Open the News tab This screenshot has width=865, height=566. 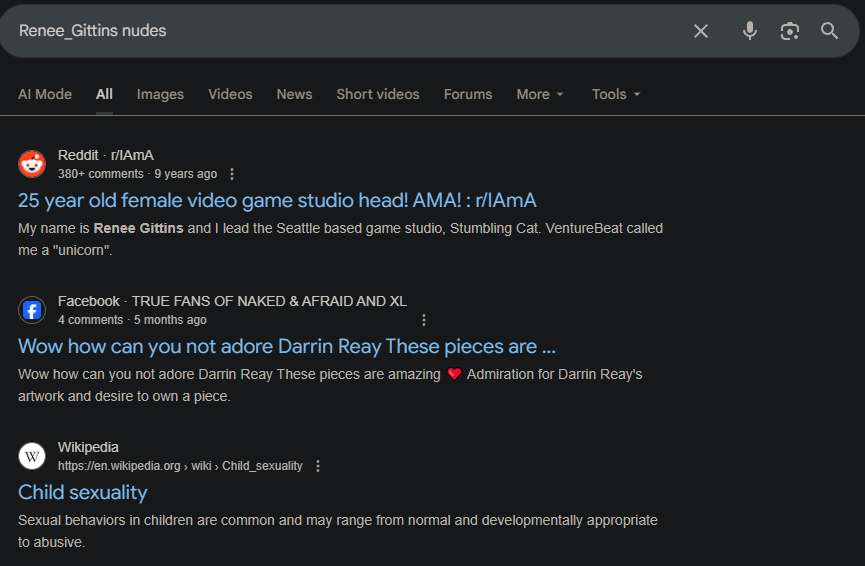coord(294,94)
